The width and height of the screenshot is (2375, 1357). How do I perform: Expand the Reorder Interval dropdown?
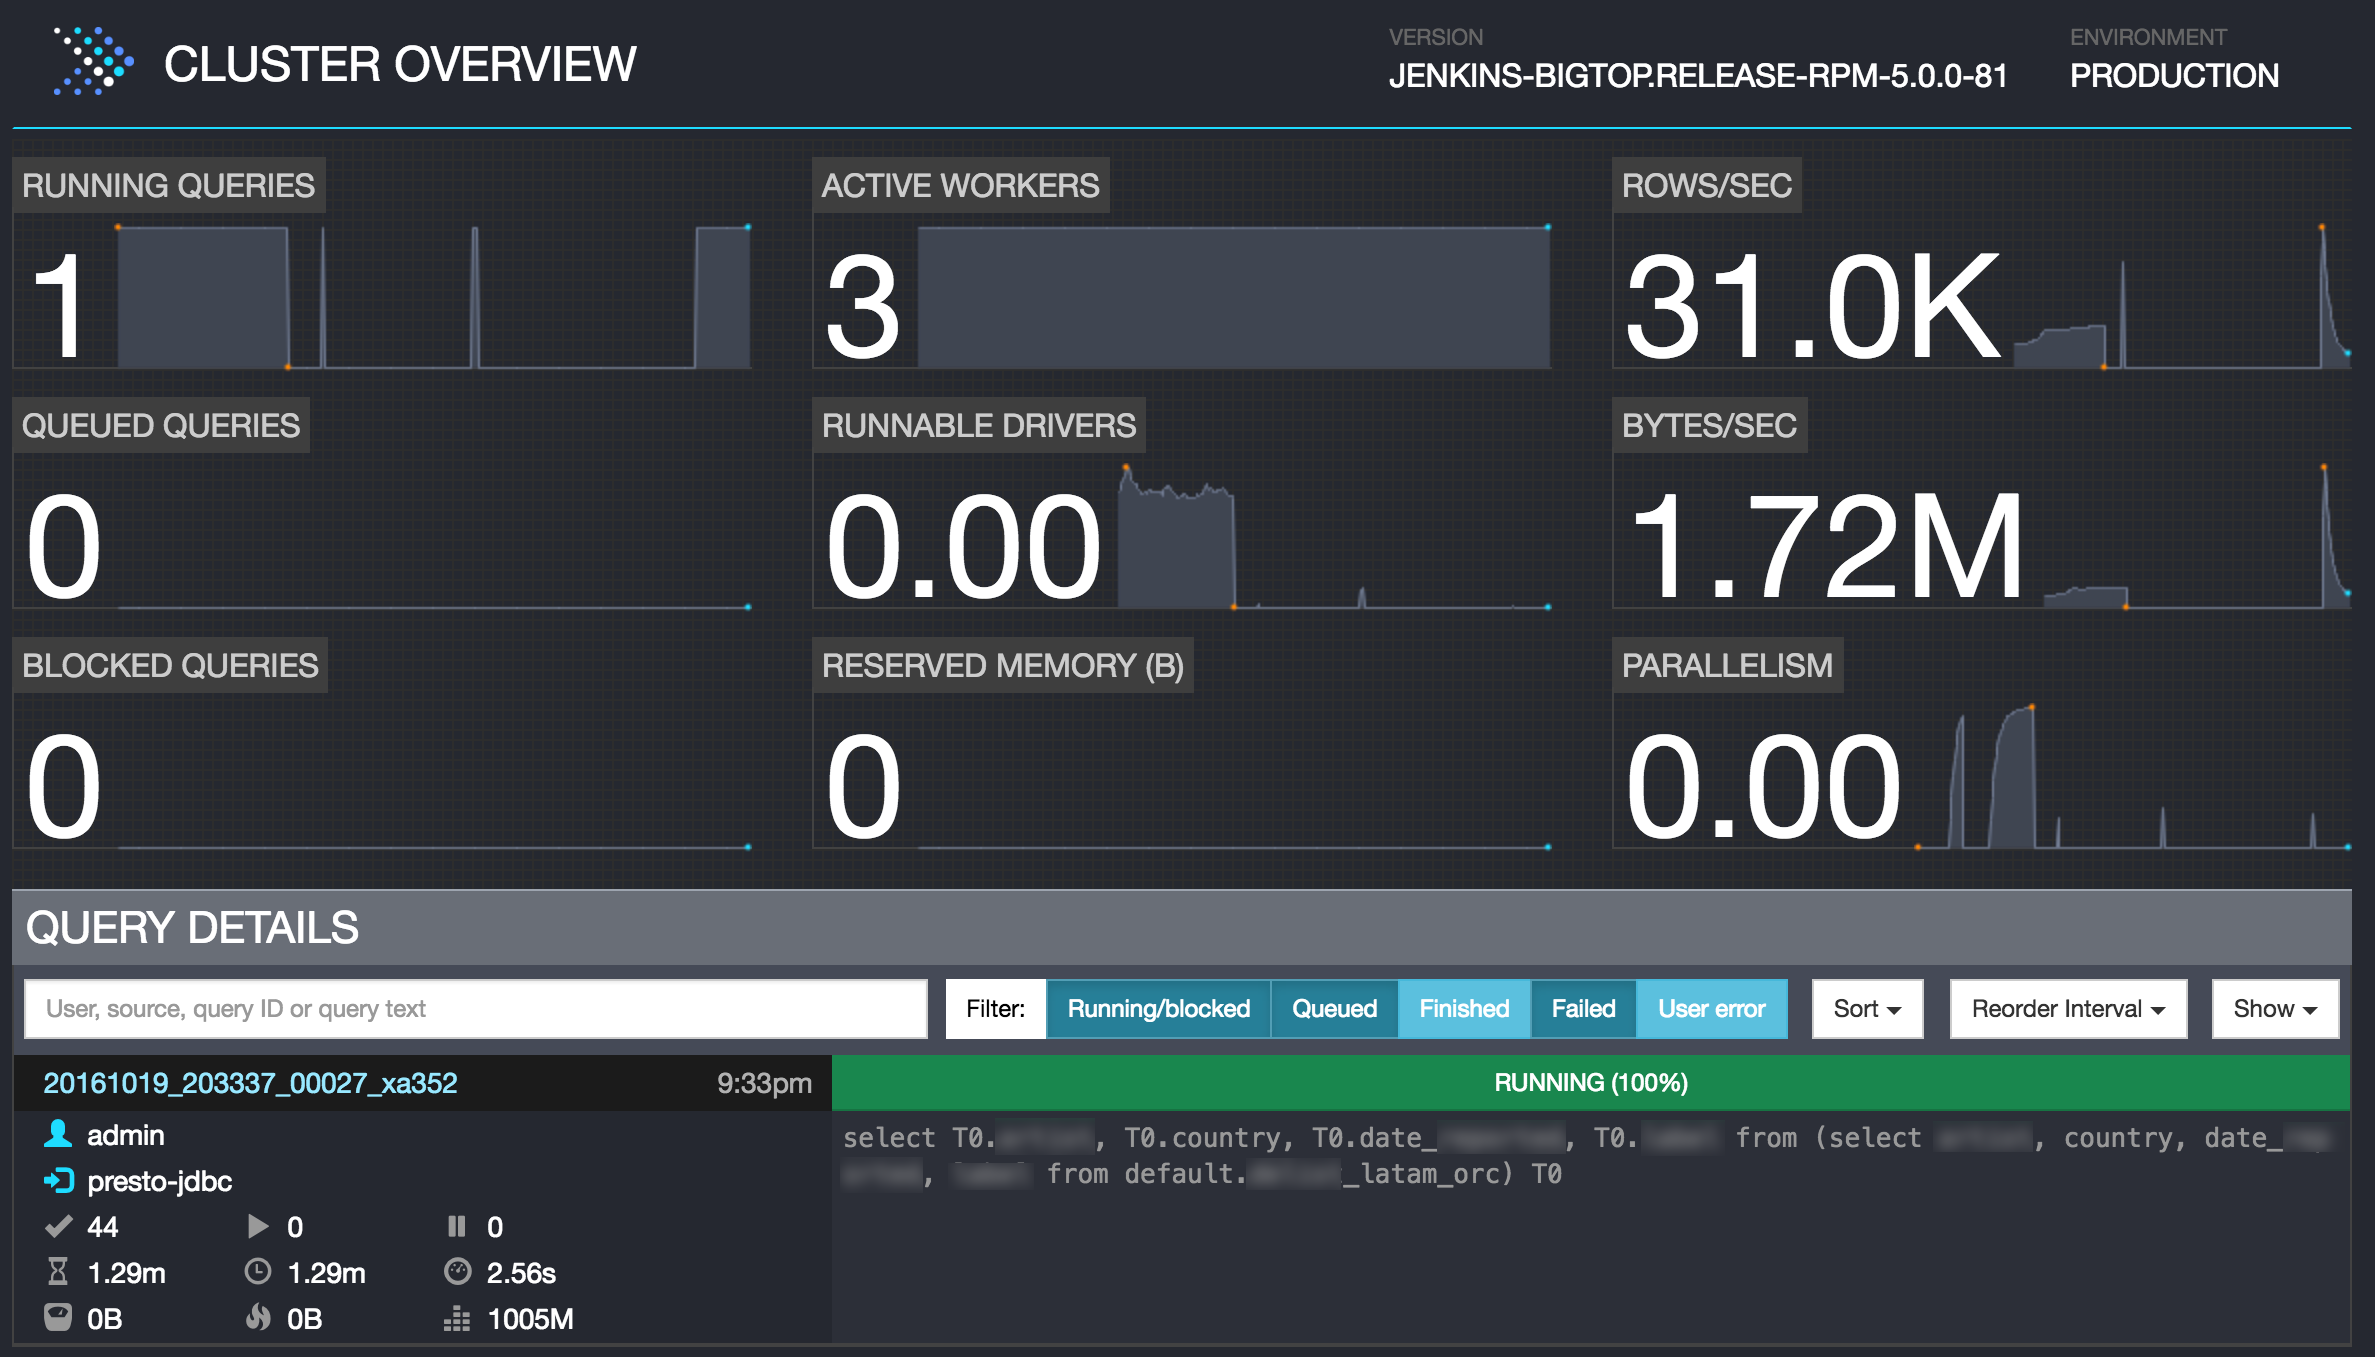(x=2067, y=1009)
